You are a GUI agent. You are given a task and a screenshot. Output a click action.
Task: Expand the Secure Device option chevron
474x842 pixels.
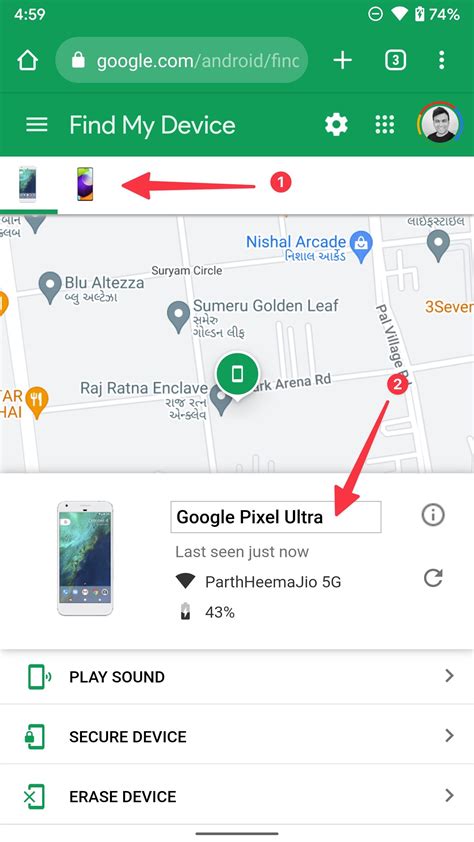click(450, 736)
